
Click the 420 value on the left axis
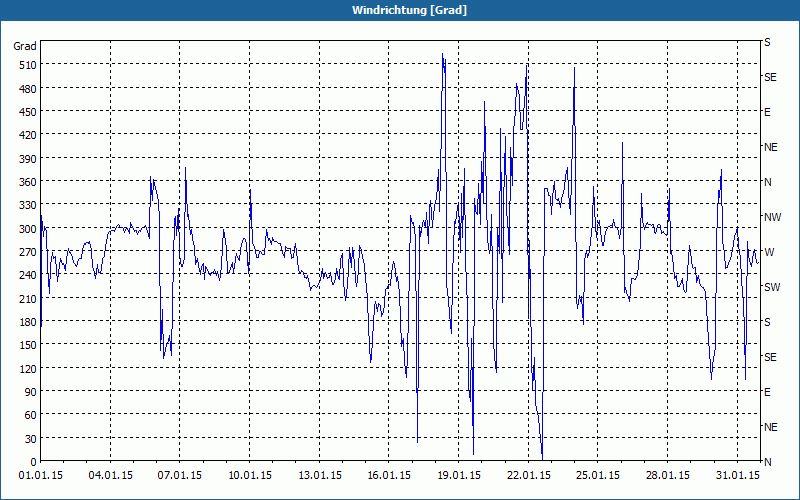(x=28, y=135)
